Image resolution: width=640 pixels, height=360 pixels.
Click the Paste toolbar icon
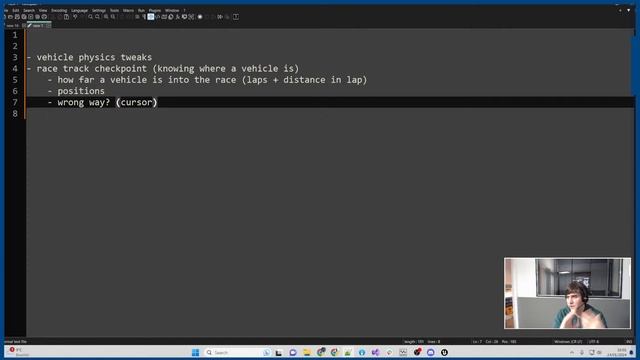[x=67, y=17]
